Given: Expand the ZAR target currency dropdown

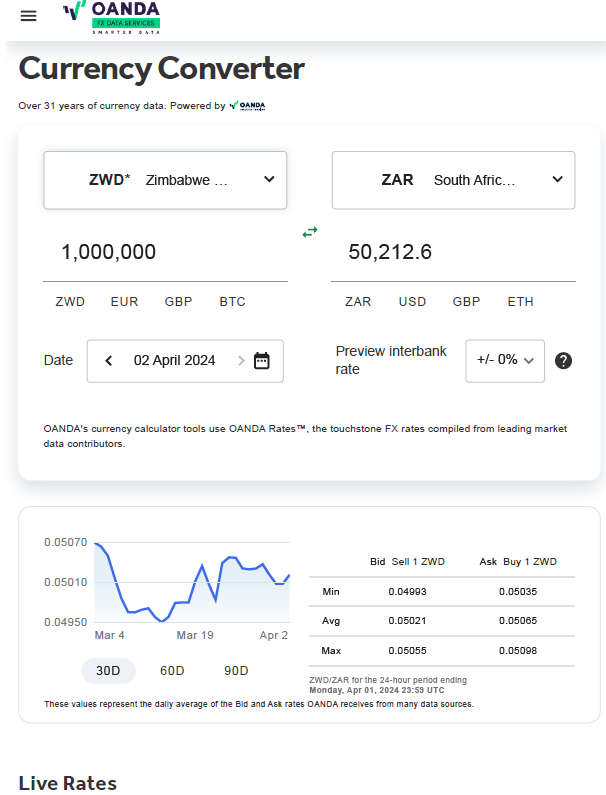Looking at the screenshot, I should pyautogui.click(x=453, y=180).
